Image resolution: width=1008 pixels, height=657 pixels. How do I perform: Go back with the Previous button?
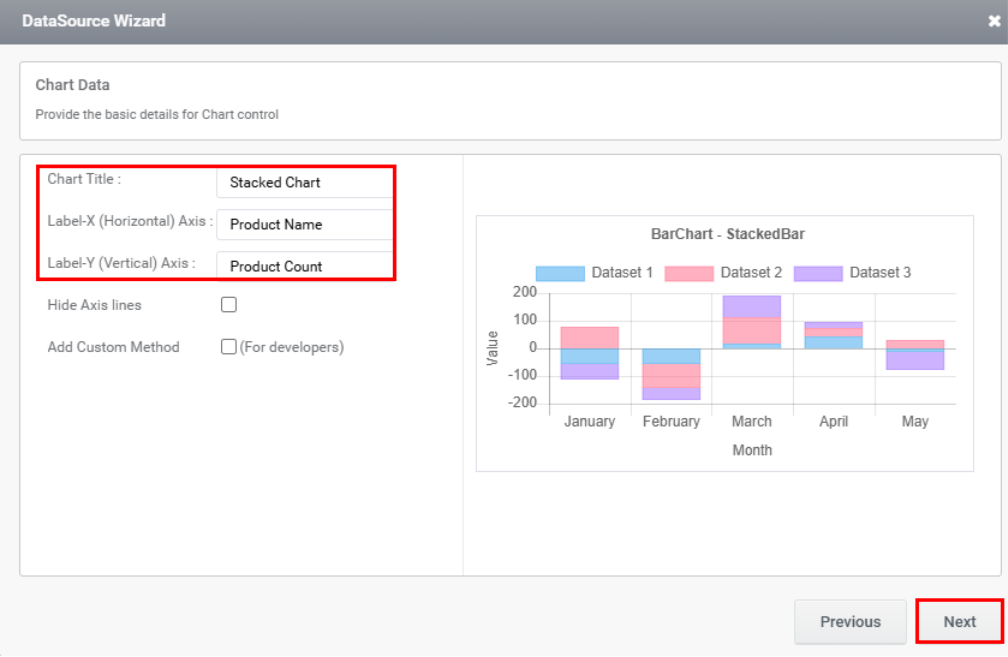click(x=850, y=621)
